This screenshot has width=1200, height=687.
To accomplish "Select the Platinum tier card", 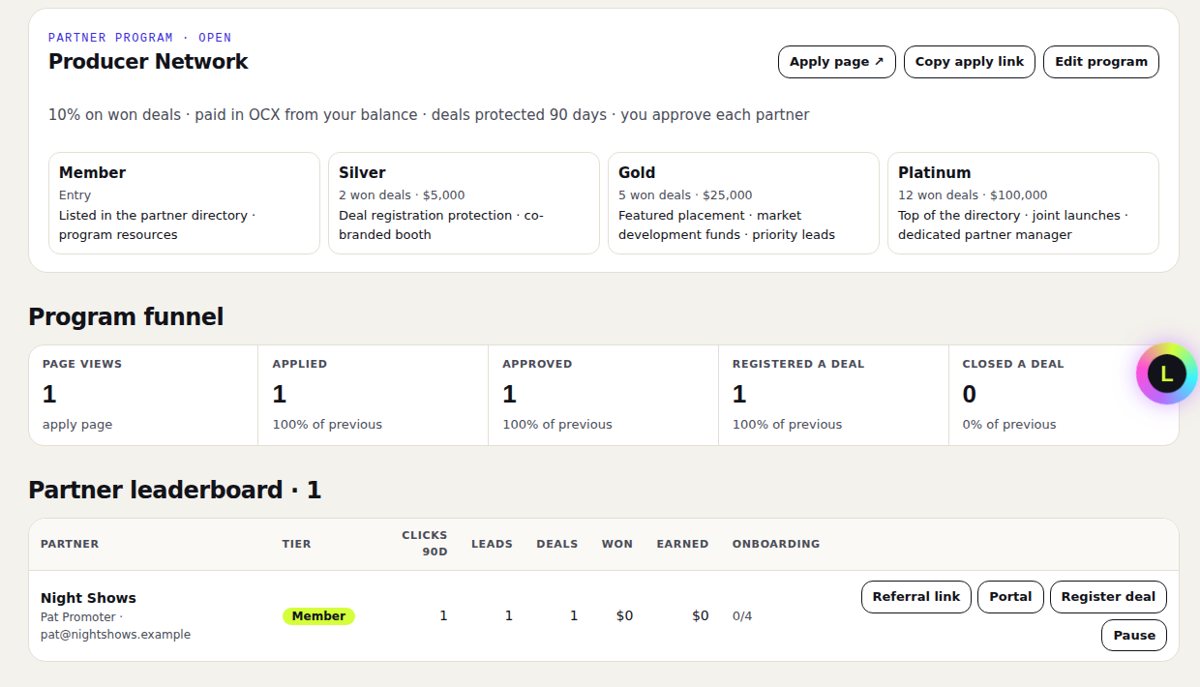I will coord(1023,203).
